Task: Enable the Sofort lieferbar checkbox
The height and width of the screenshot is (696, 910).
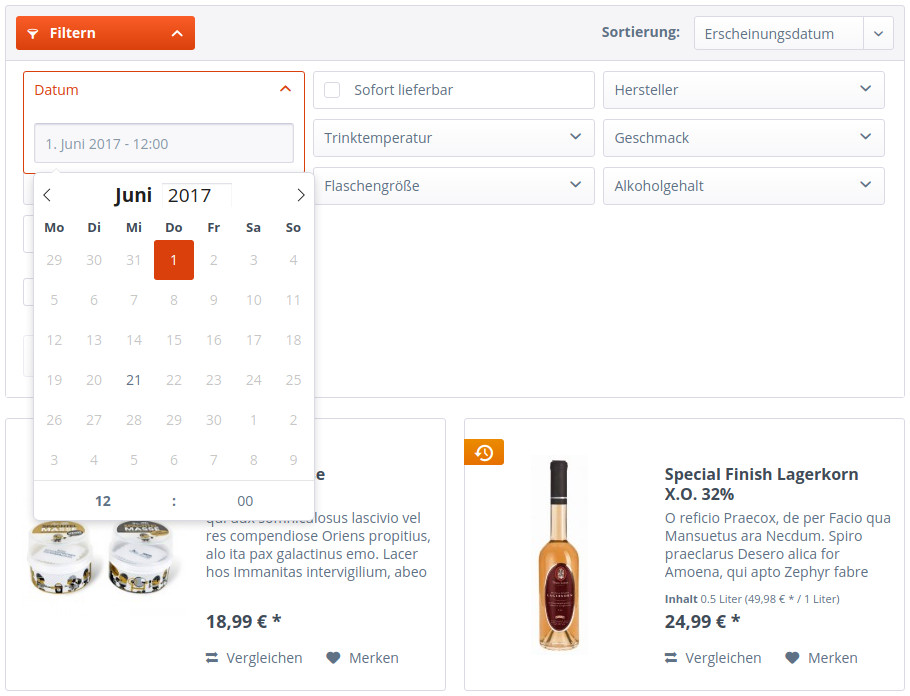Action: pyautogui.click(x=331, y=90)
